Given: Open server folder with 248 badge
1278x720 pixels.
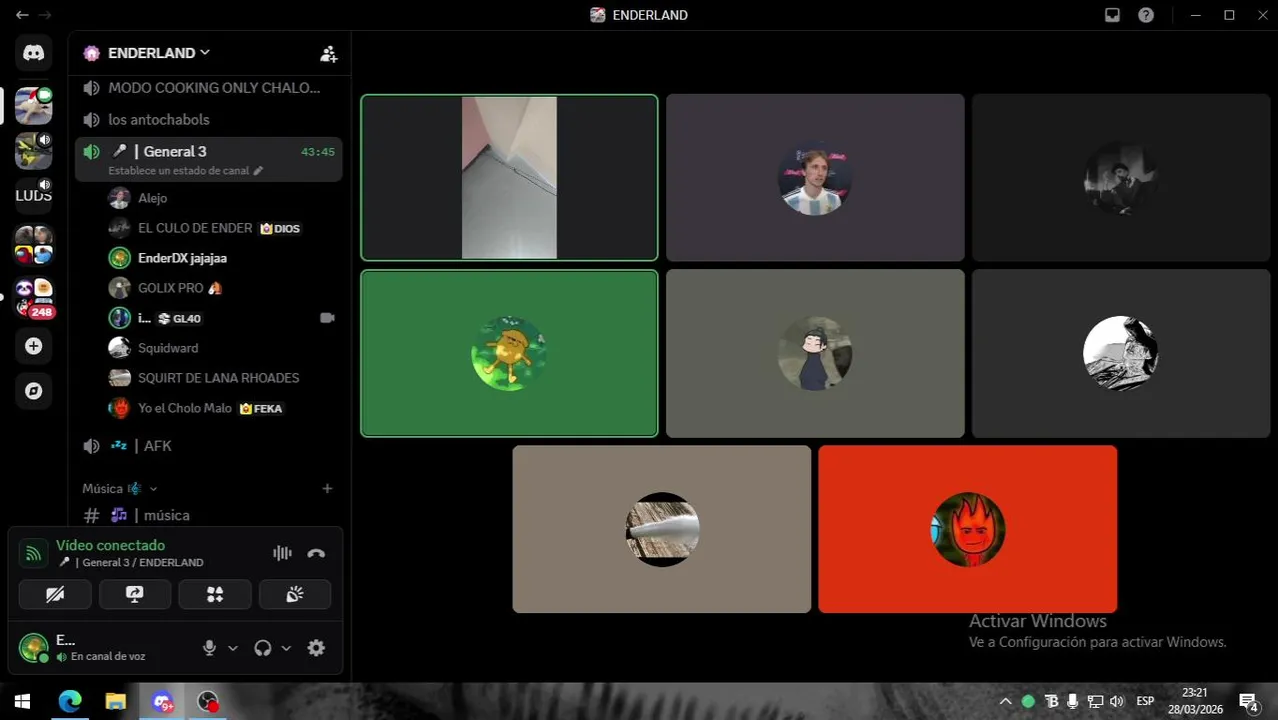Looking at the screenshot, I should [x=33, y=298].
